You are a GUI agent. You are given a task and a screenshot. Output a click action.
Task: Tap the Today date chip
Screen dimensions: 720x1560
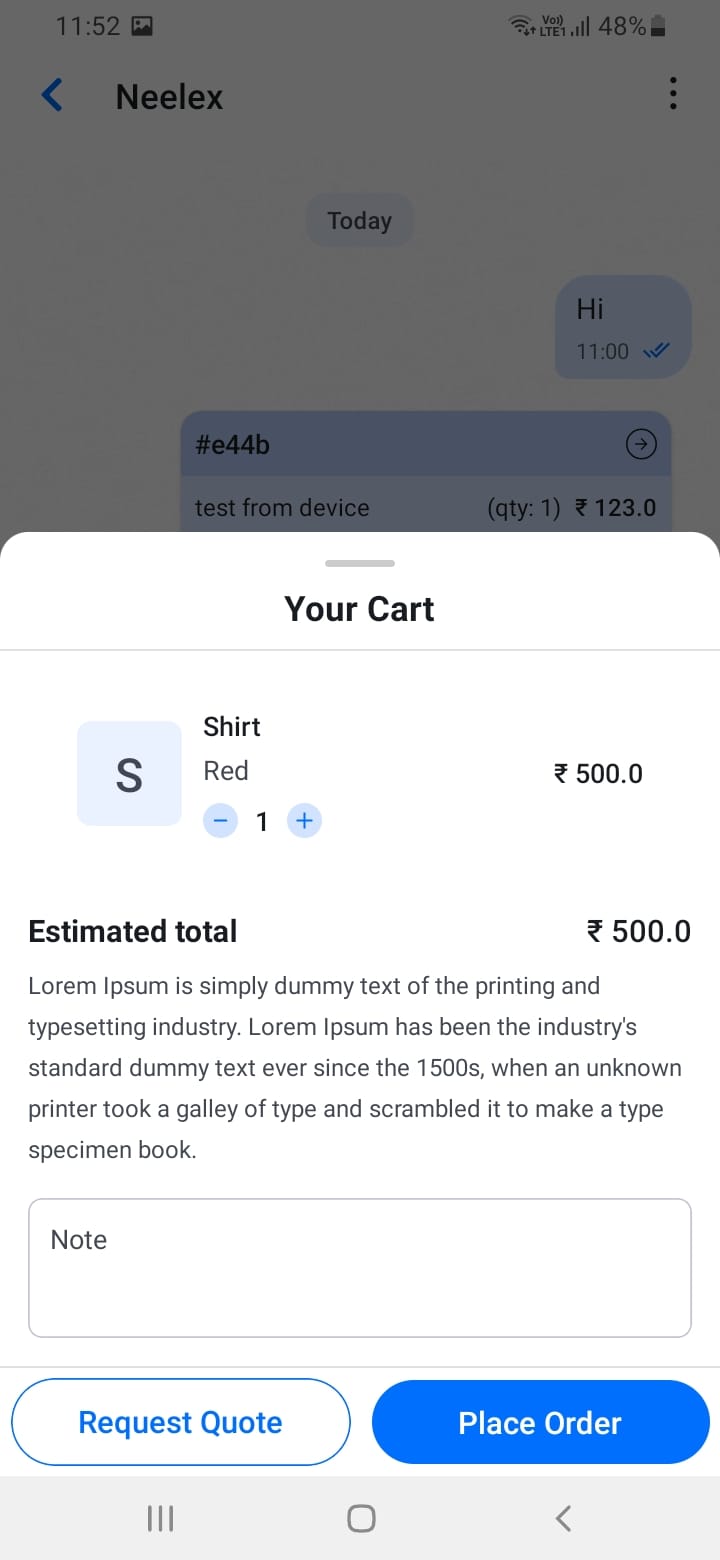click(359, 221)
